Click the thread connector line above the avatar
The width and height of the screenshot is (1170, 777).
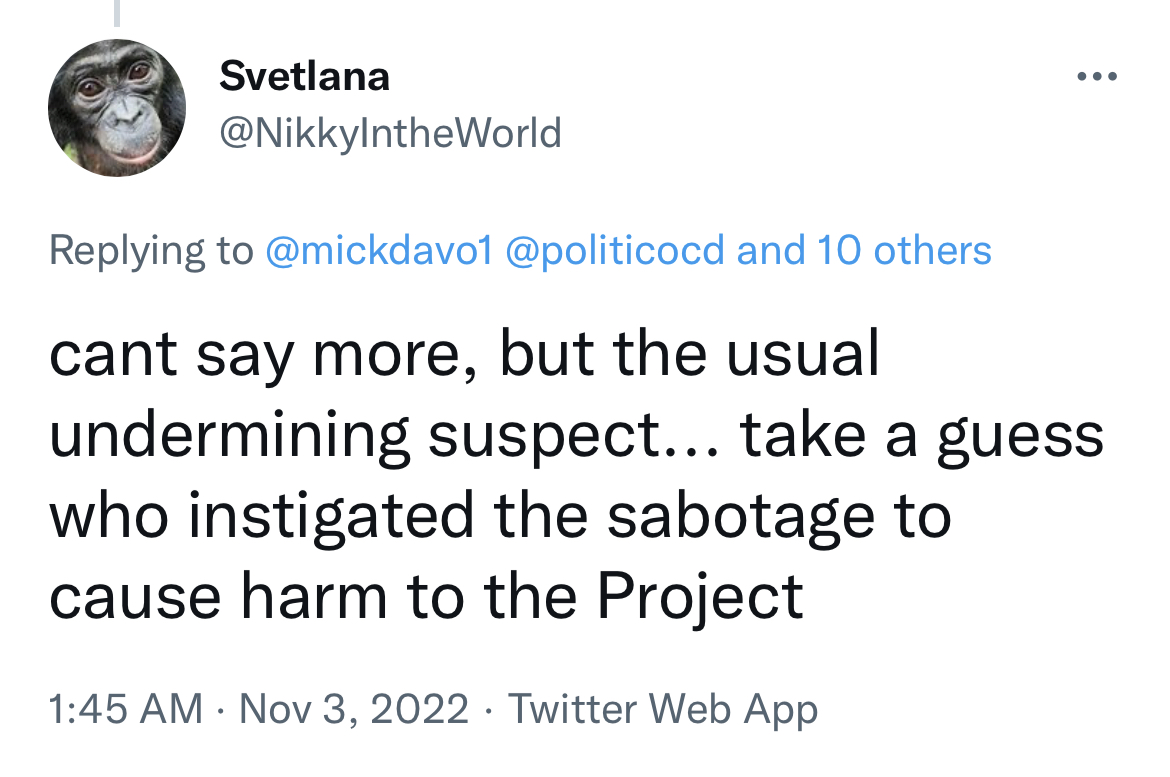(117, 13)
